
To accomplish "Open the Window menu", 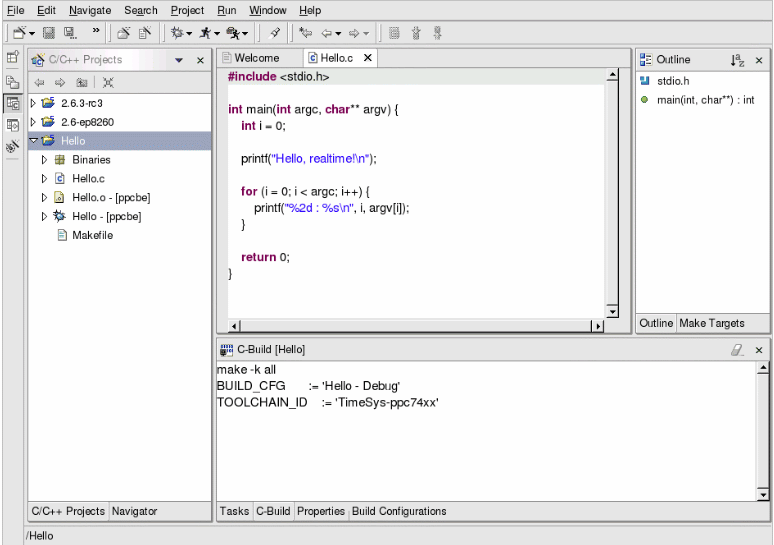I will 268,10.
